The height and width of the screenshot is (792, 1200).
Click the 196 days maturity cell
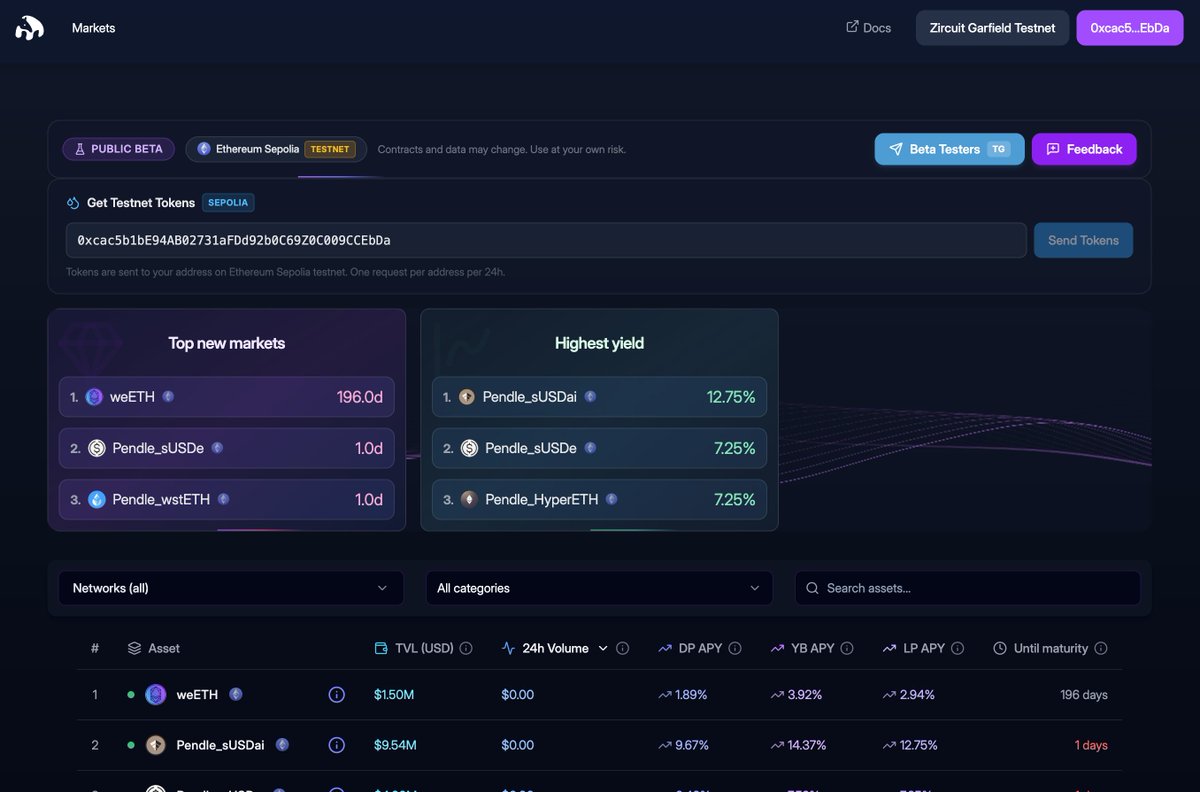click(x=1084, y=694)
